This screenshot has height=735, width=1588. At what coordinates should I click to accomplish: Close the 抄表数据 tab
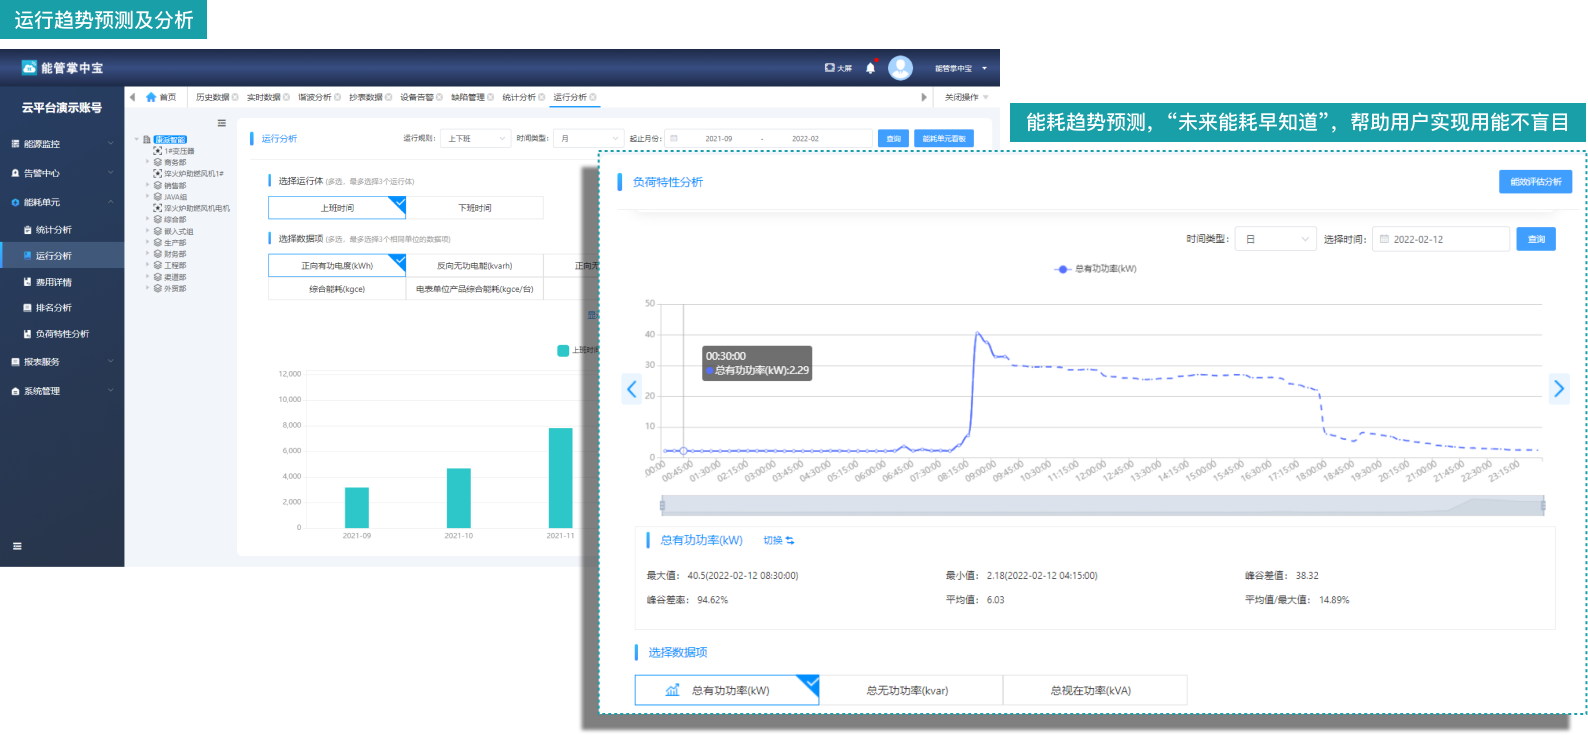(388, 97)
